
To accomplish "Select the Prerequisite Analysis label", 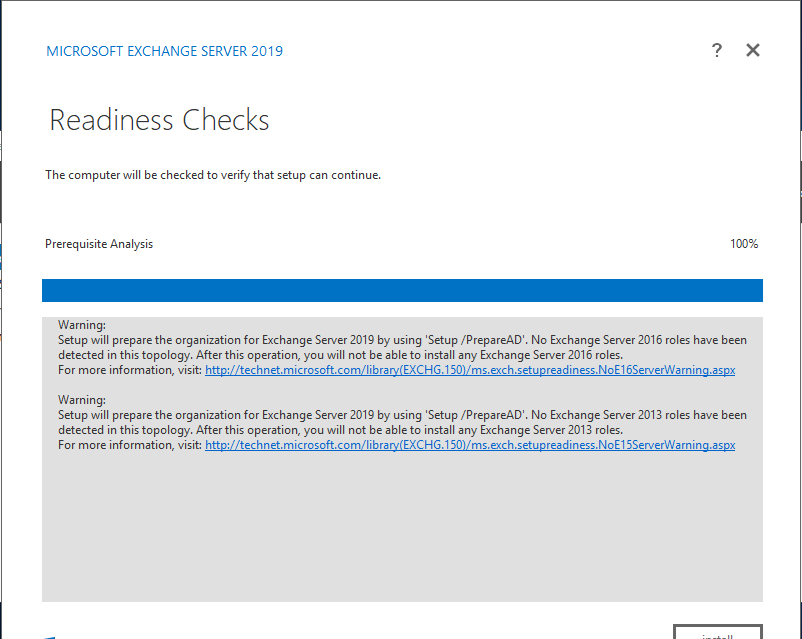I will [99, 244].
